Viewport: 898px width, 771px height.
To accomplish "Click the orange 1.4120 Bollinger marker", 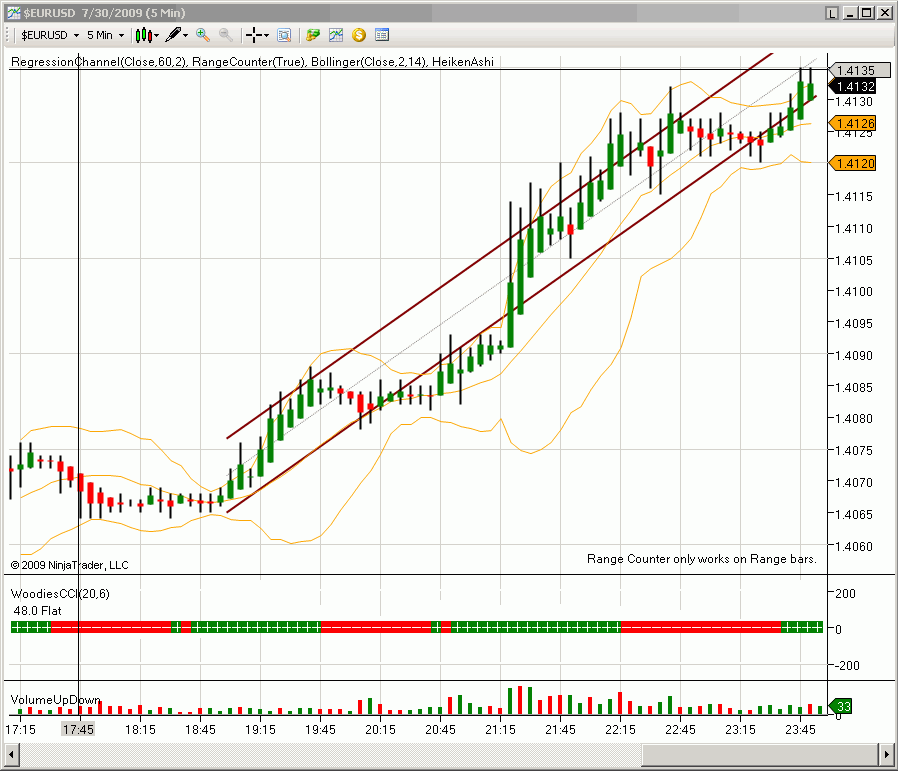I will tap(853, 164).
